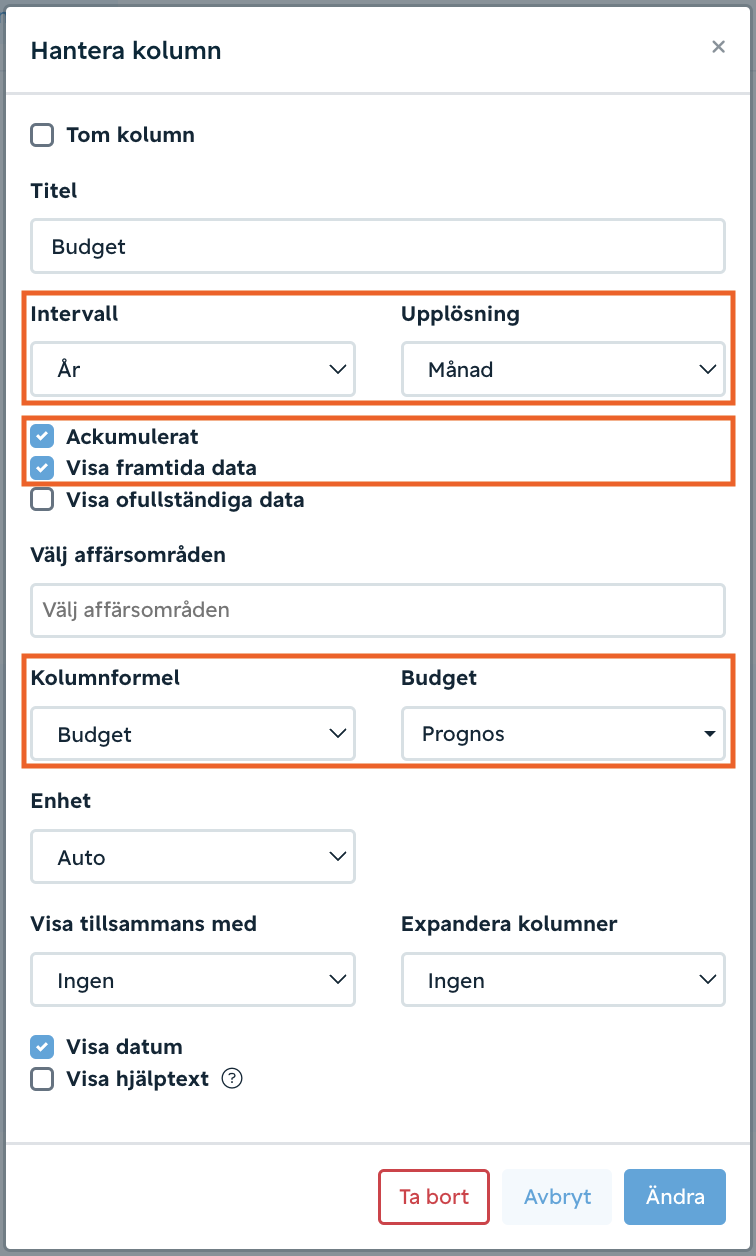Uncheck Visa framtida data option
Viewport: 756px width, 1256px height.
click(42, 467)
